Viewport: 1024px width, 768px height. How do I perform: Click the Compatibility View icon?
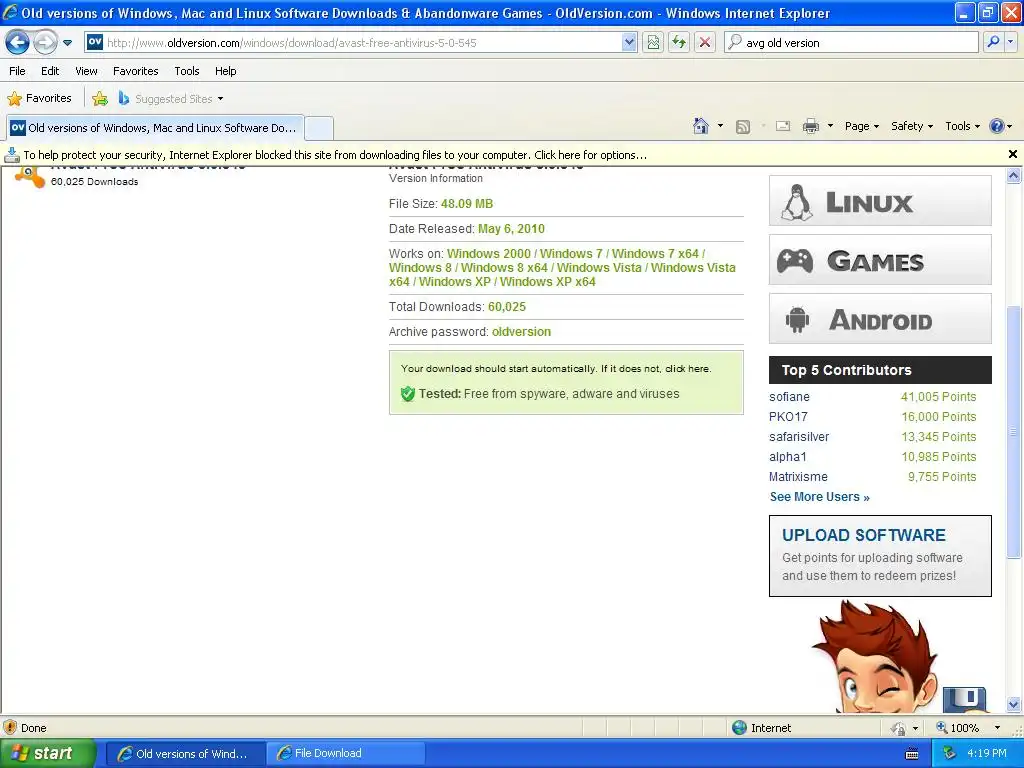(x=653, y=42)
